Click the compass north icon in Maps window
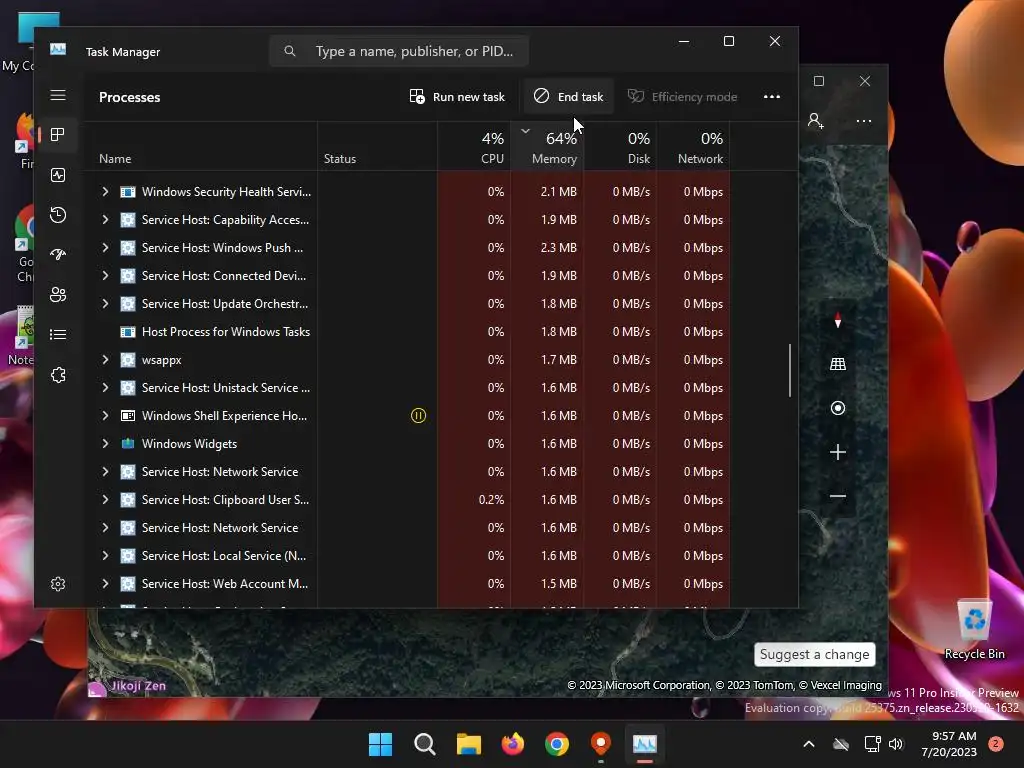 tap(838, 321)
